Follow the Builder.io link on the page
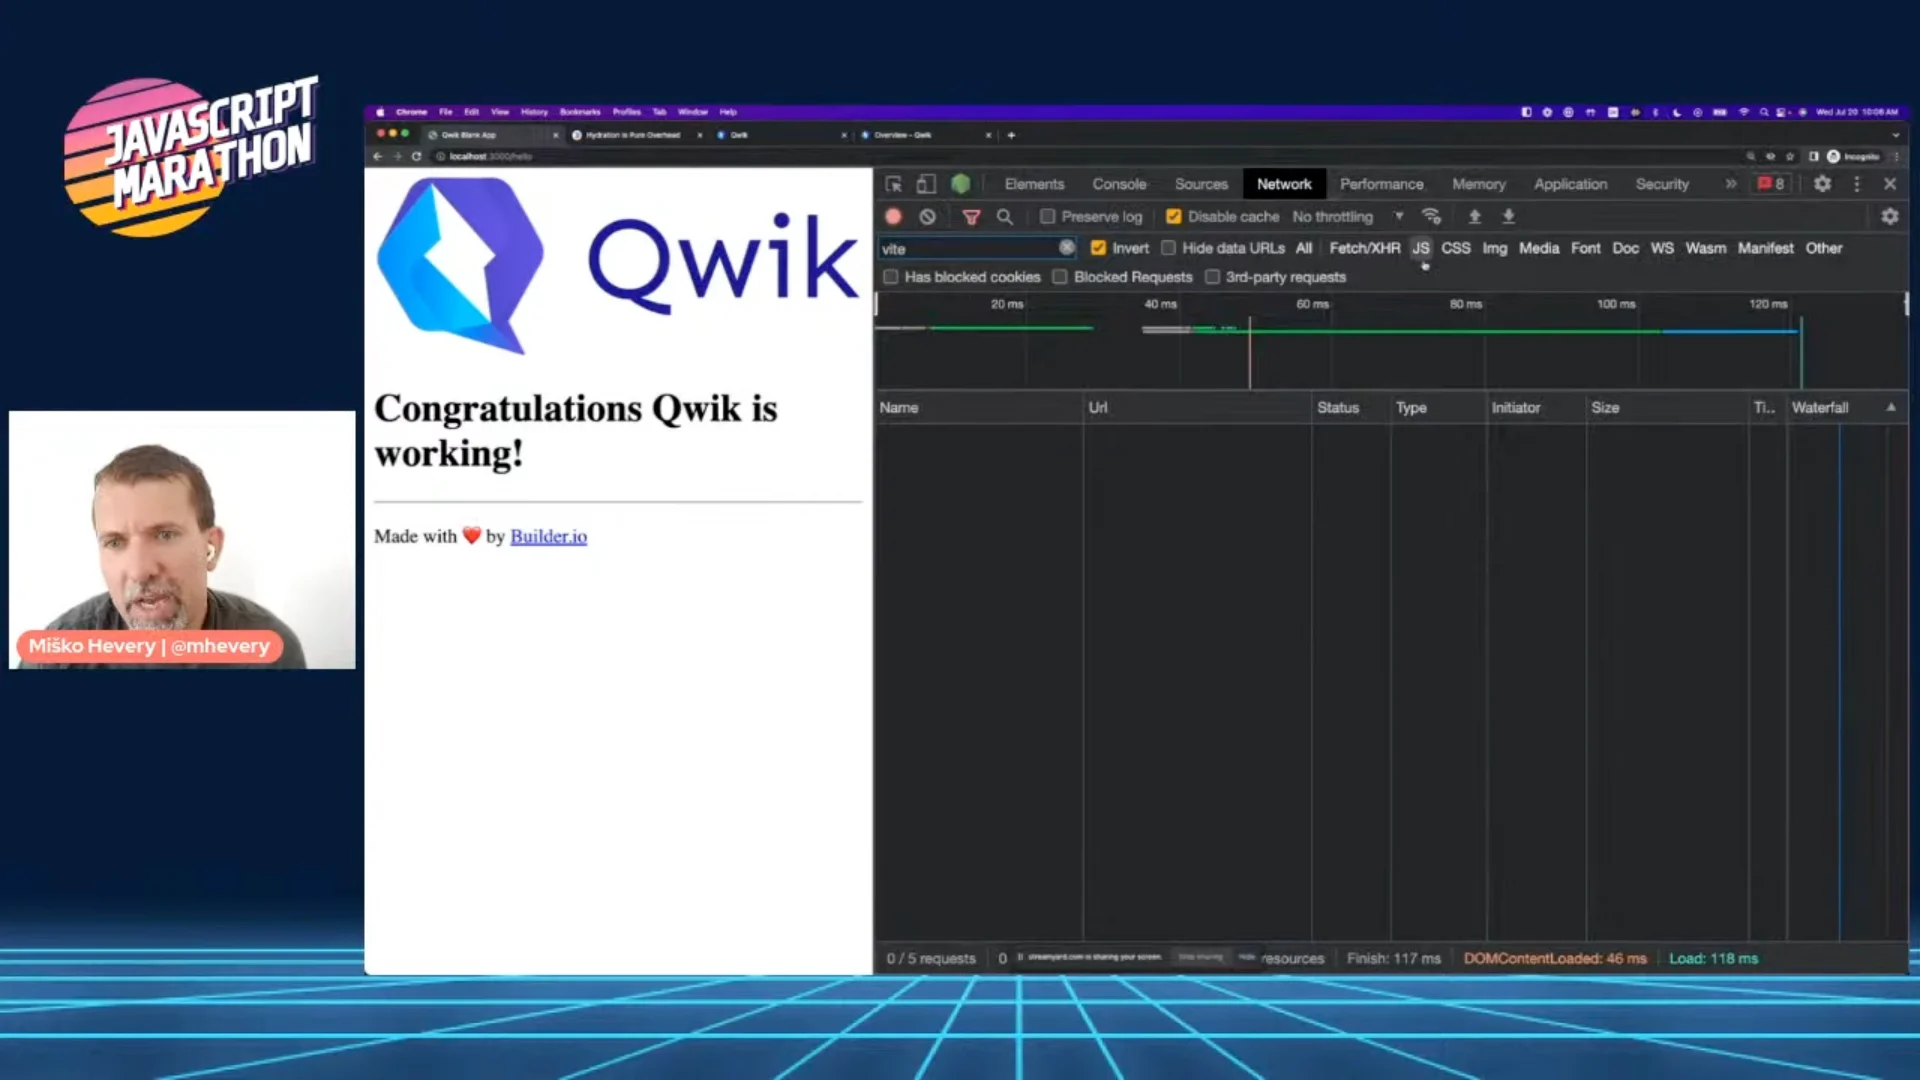Image resolution: width=1920 pixels, height=1080 pixels. pyautogui.click(x=548, y=536)
